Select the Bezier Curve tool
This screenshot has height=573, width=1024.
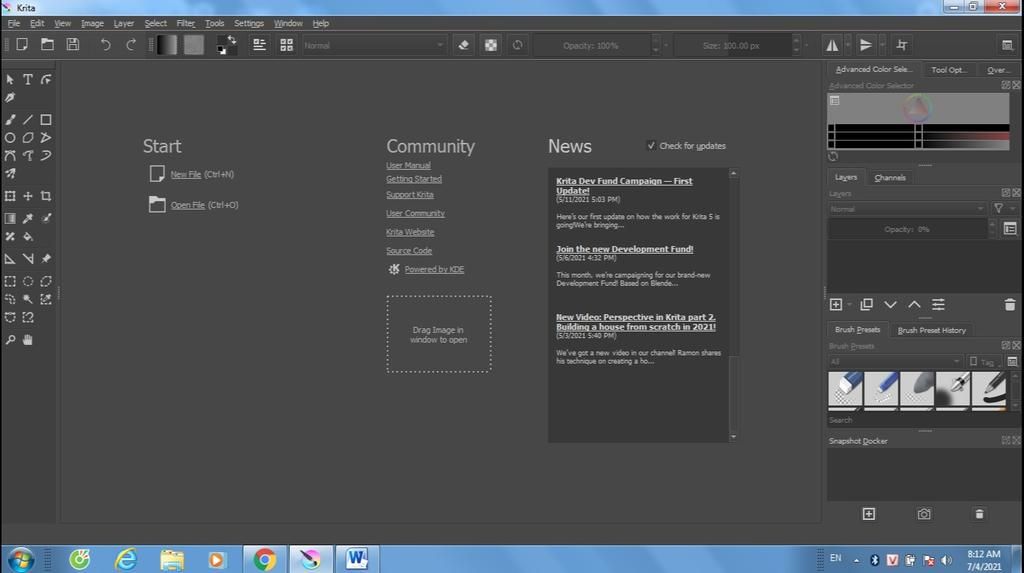(x=10, y=156)
